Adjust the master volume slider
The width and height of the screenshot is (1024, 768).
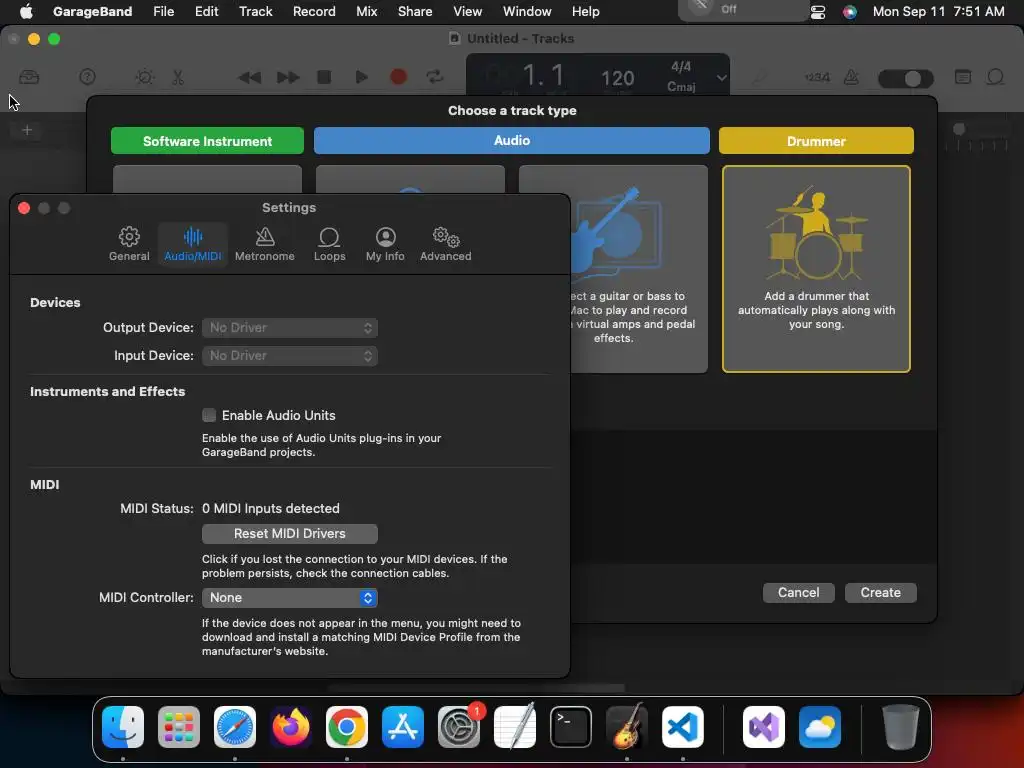906,78
